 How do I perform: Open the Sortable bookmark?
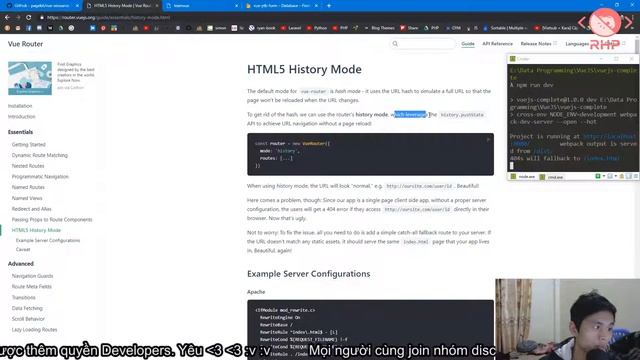point(505,28)
